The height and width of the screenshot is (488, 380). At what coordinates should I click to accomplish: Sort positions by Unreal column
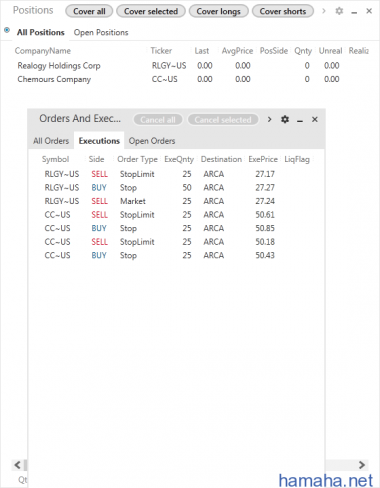click(331, 51)
